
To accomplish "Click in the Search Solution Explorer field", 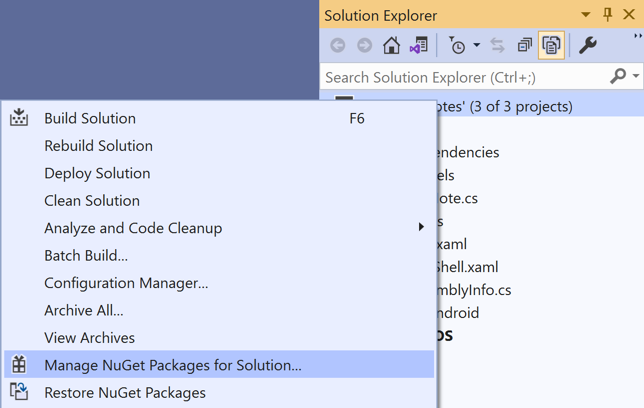I will 460,76.
